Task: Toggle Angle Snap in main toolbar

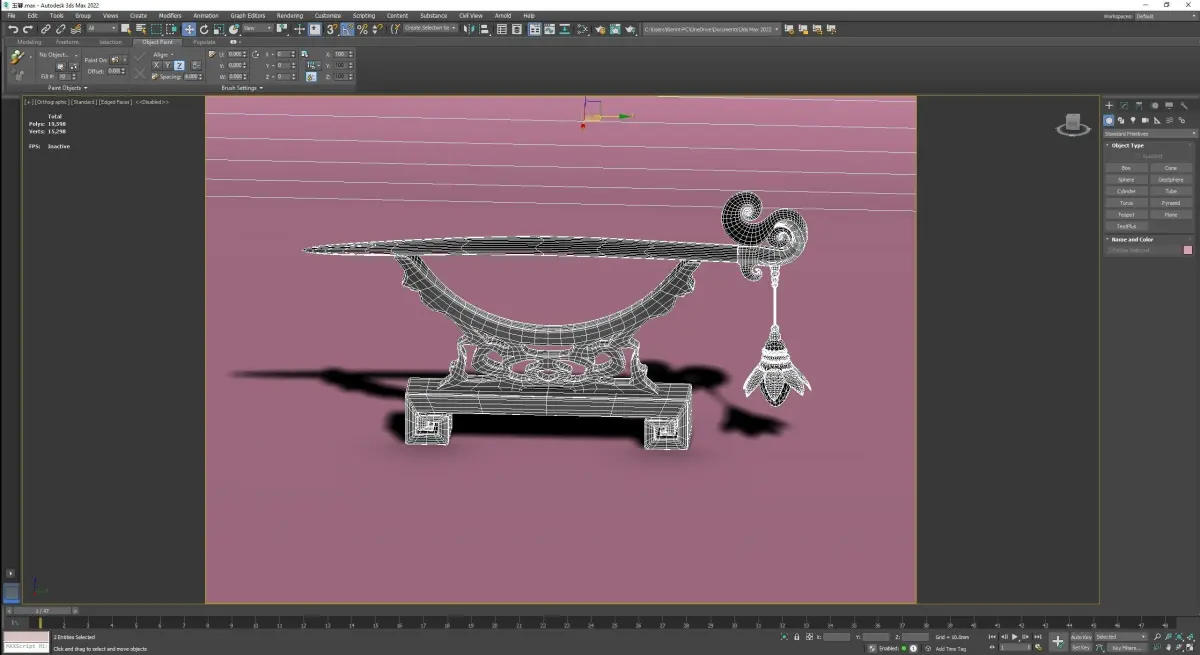Action: [346, 29]
